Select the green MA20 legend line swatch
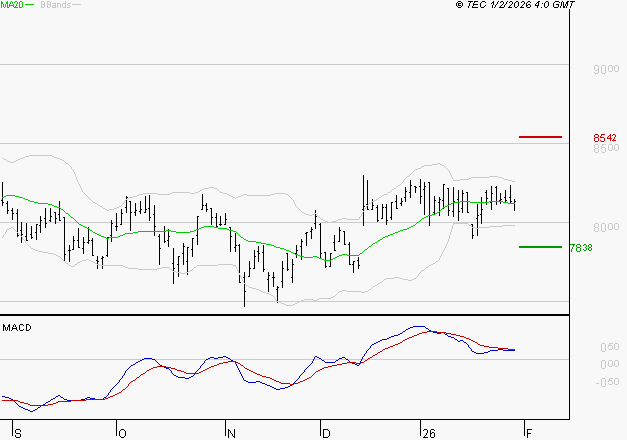627x440 pixels. point(30,6)
